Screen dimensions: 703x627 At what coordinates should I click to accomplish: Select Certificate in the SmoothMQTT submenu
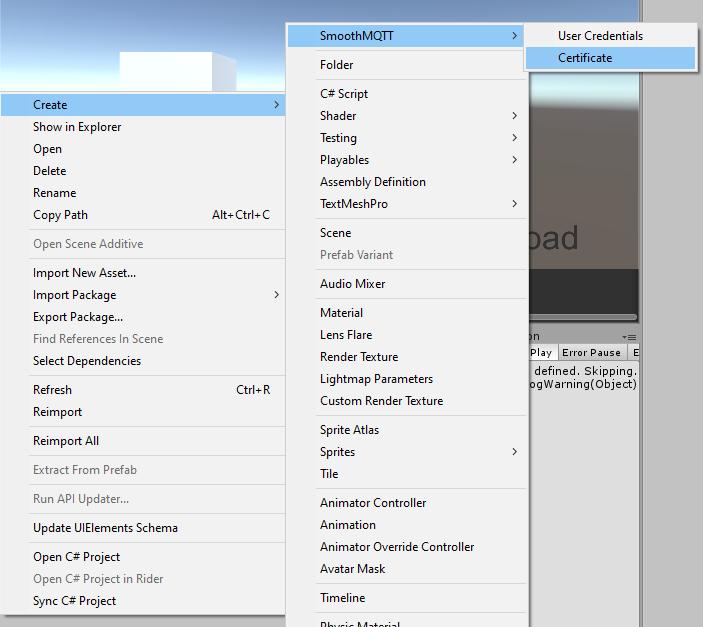click(610, 58)
